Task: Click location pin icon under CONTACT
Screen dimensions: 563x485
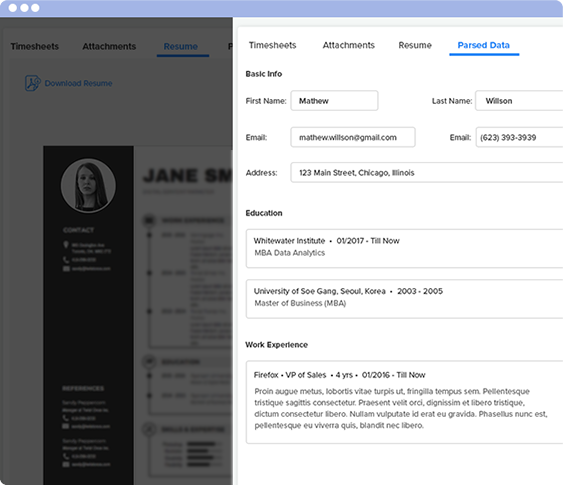Action: (x=66, y=245)
